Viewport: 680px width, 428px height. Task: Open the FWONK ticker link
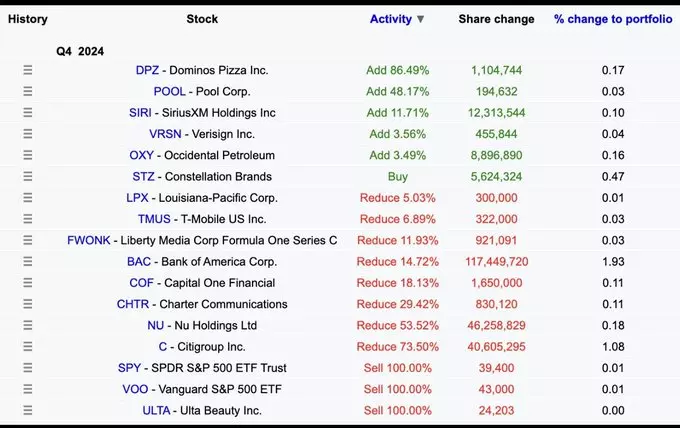tap(89, 240)
